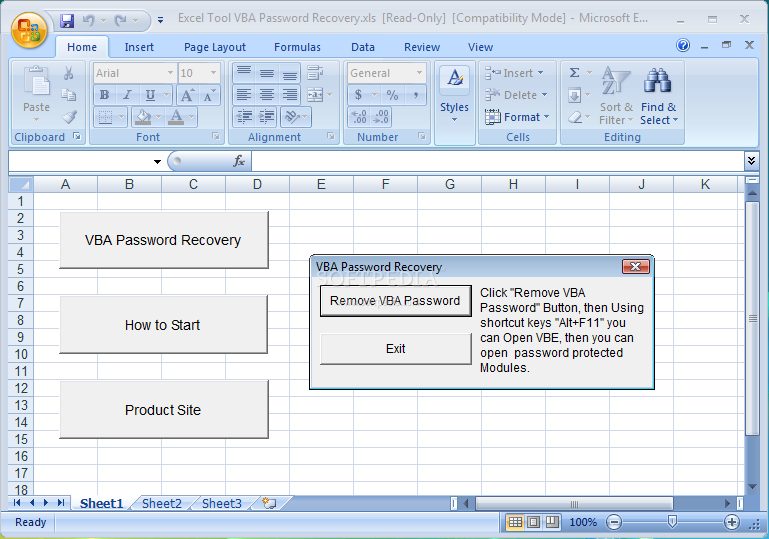Apply comma style number format
769x539 pixels.
[x=415, y=95]
